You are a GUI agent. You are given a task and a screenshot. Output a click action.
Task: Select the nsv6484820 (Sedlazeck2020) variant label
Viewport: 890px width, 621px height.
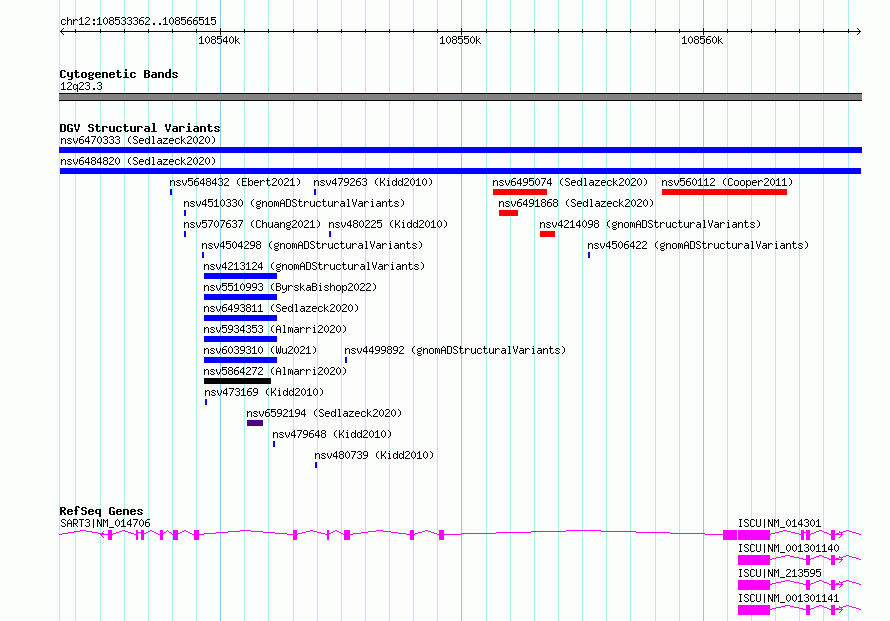138,161
